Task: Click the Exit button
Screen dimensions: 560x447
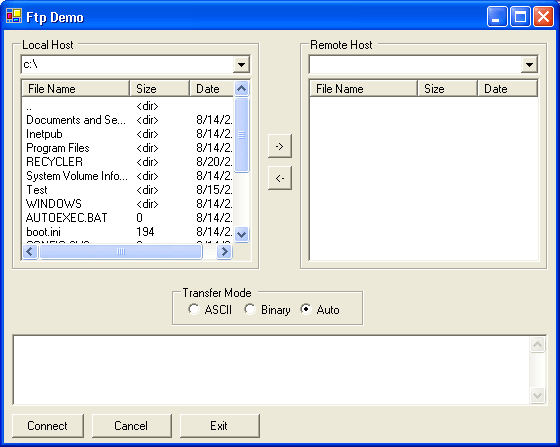Action: [219, 426]
